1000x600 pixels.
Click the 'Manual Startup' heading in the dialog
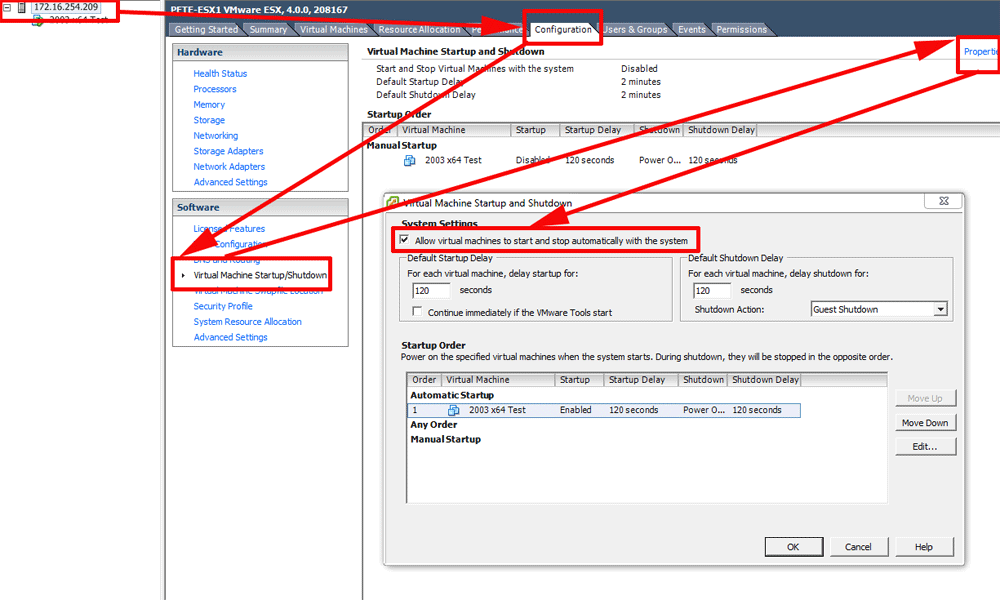click(x=445, y=439)
